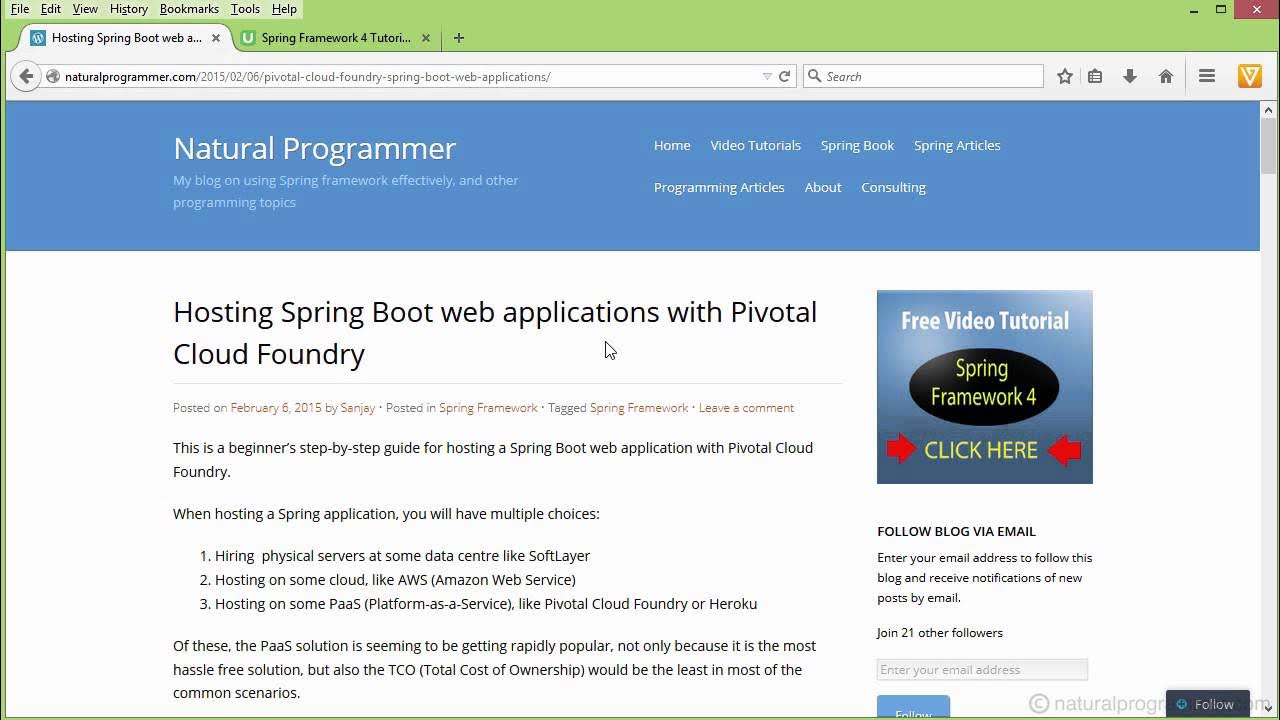Click the page vertical scrollbar thumb
Viewport: 1280px width, 720px height.
tap(1269, 147)
